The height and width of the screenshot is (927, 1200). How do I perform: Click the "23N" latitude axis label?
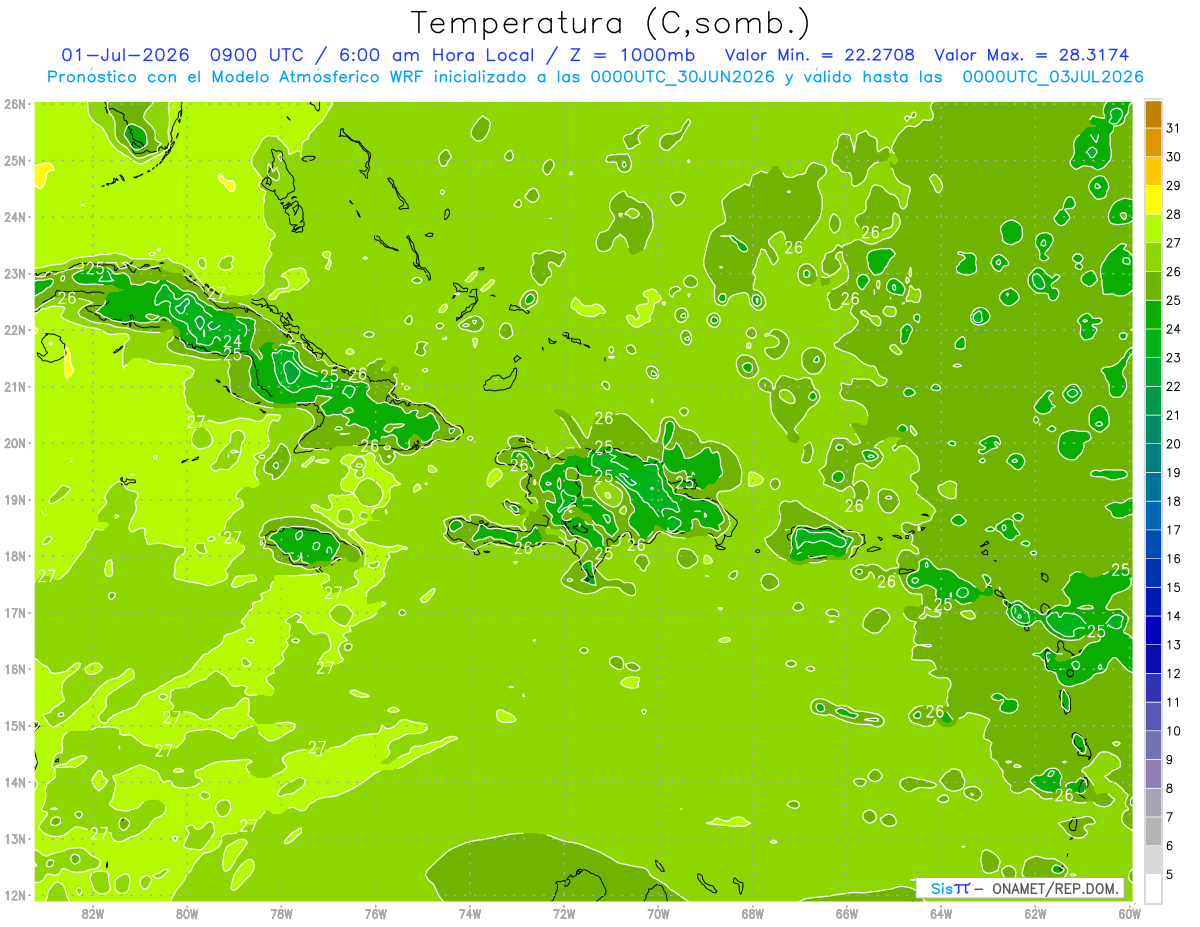(x=15, y=274)
